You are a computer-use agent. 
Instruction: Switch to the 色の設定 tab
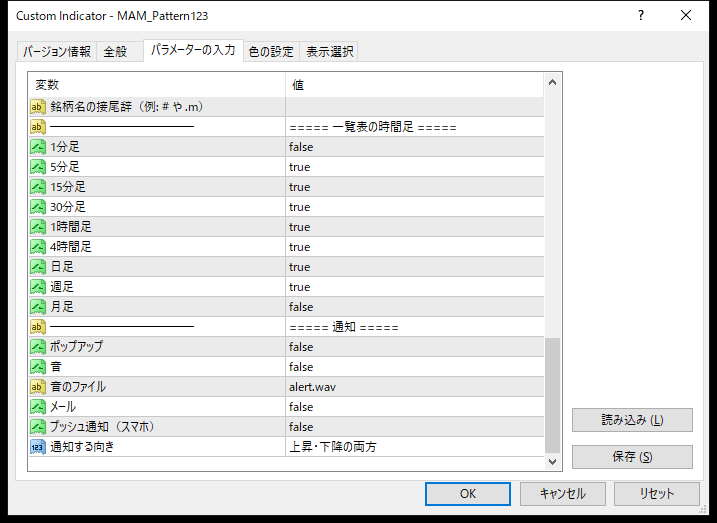(x=271, y=52)
